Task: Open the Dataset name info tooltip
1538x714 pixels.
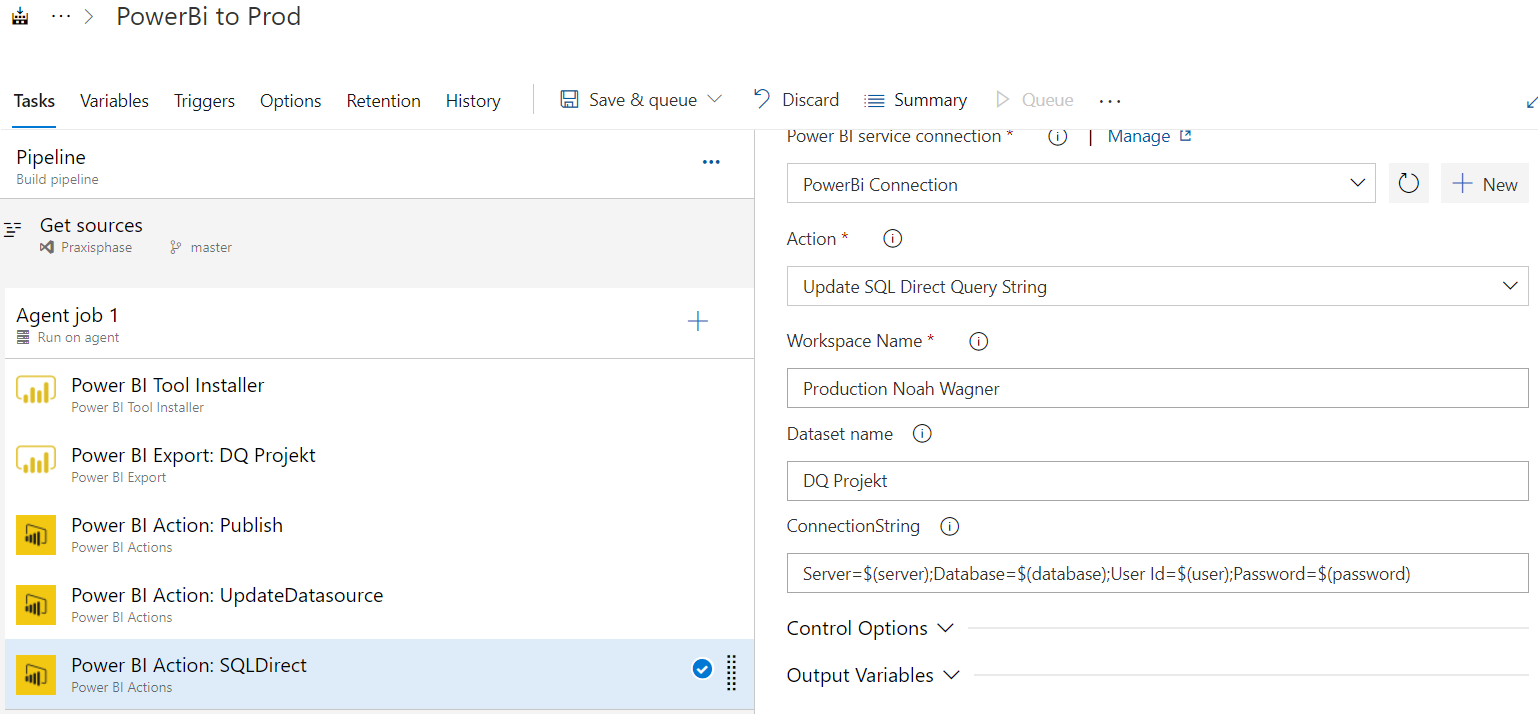Action: (921, 433)
